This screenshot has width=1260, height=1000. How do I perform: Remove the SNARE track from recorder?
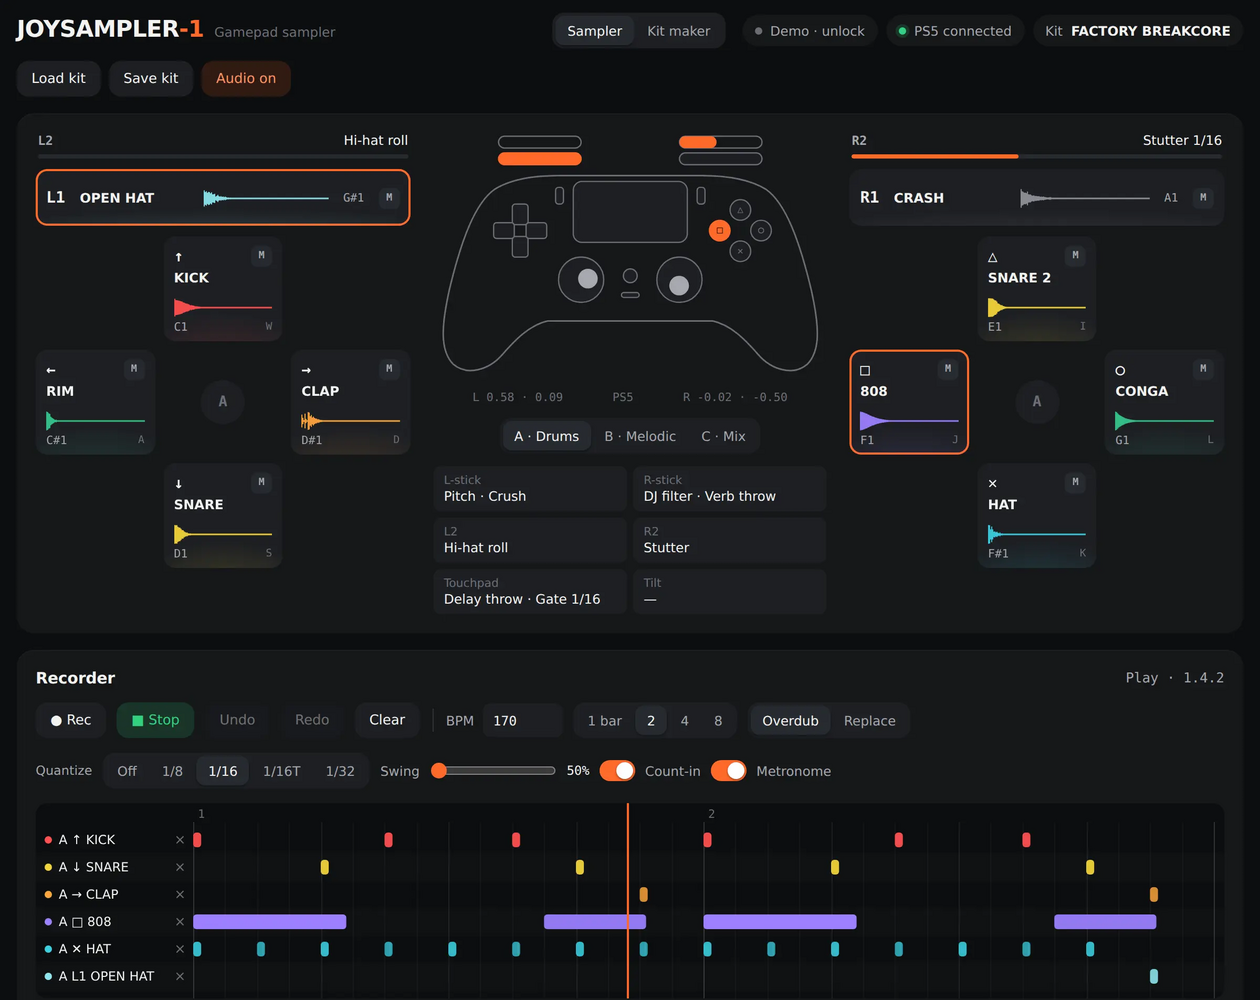180,867
